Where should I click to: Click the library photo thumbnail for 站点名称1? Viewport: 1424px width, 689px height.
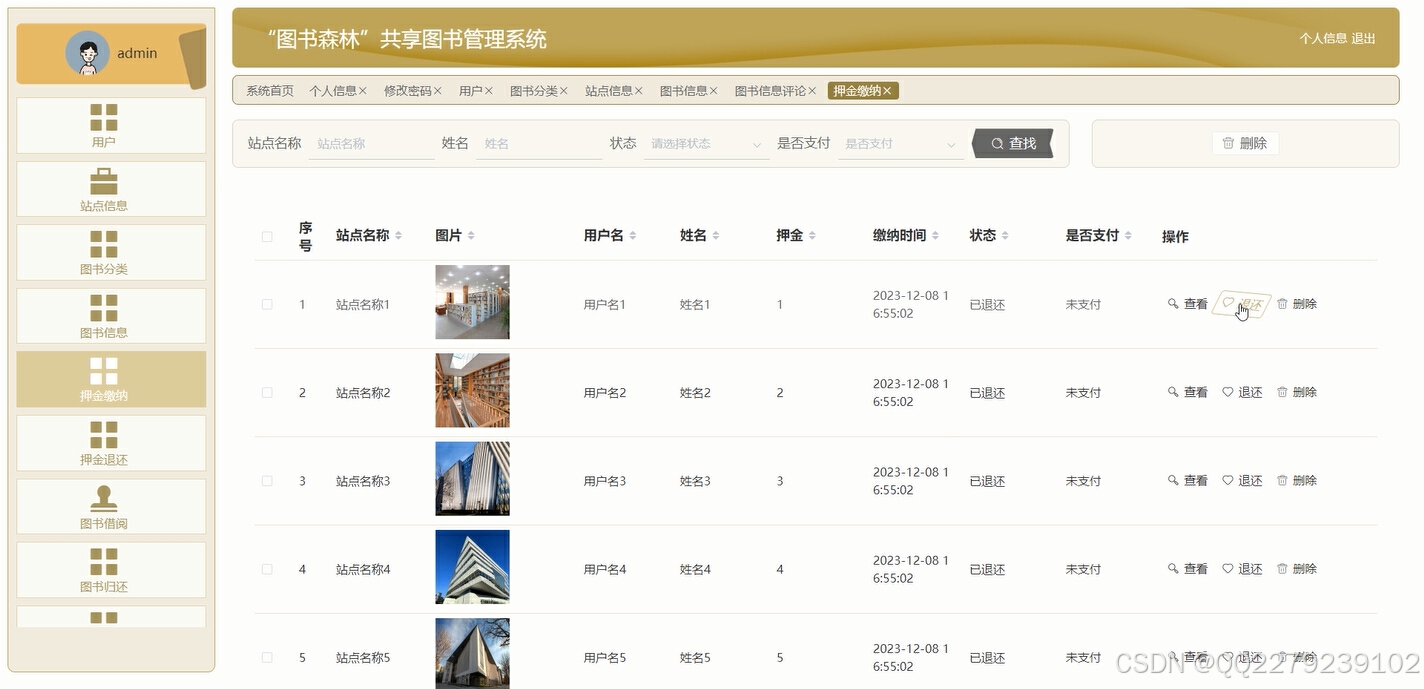(x=472, y=302)
